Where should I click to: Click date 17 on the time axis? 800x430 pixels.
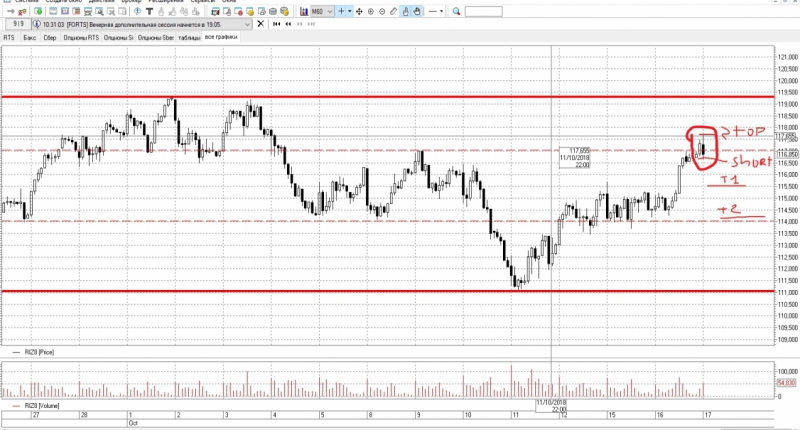click(x=708, y=415)
